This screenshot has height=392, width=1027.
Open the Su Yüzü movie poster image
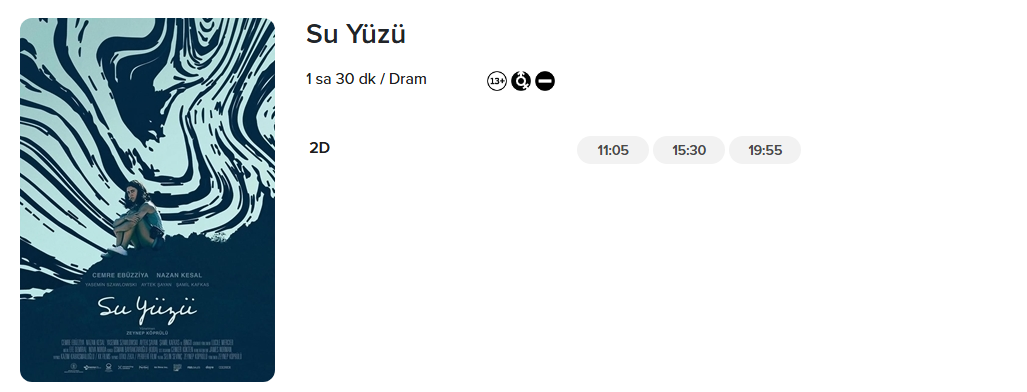click(x=147, y=200)
